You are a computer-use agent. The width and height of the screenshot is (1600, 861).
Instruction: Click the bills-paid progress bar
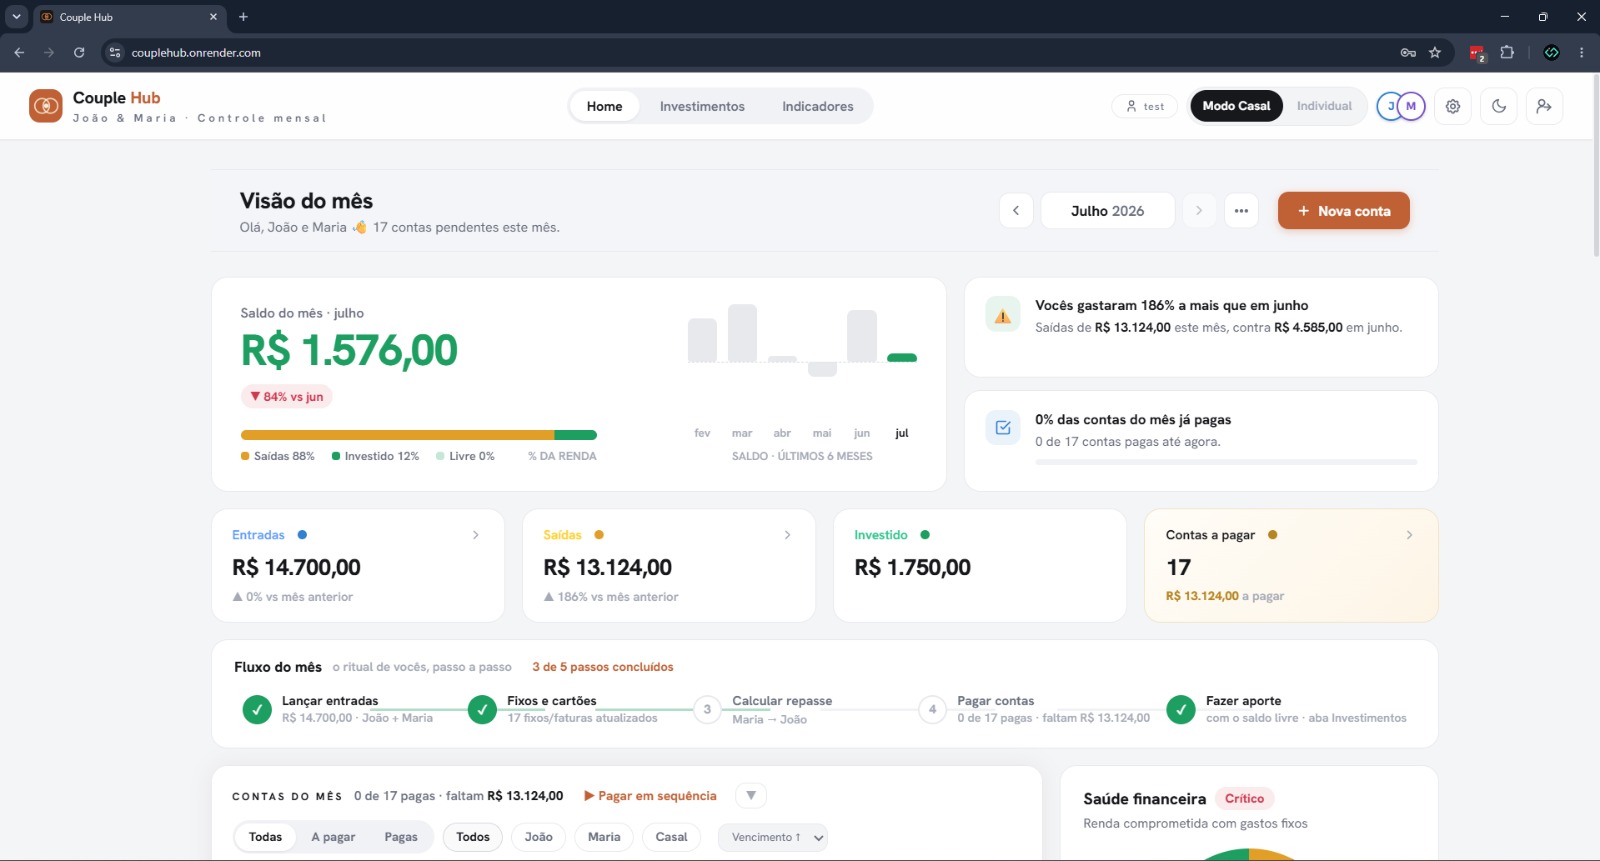point(1226,462)
